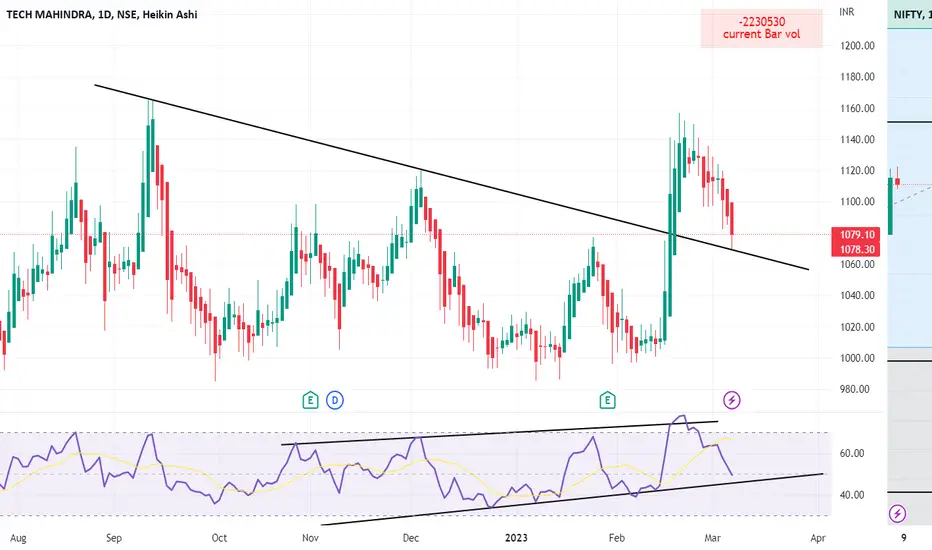Click the Mar label on time axis
The image size is (932, 550).
point(712,538)
